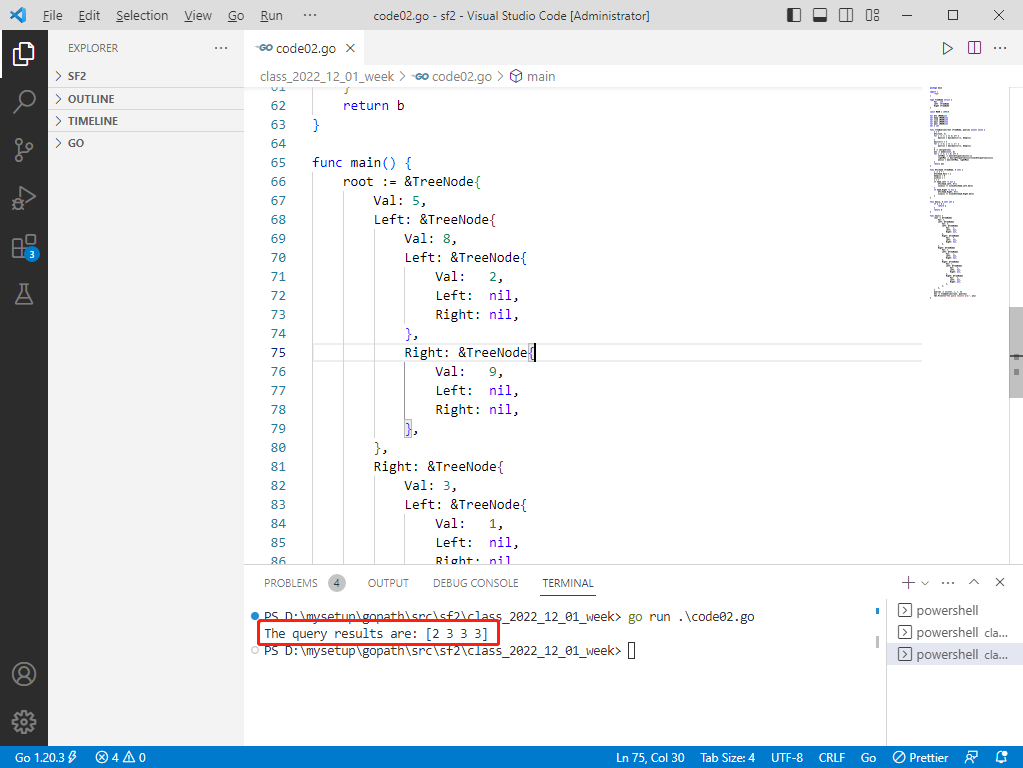Viewport: 1023px width, 768px height.
Task: Run the Go file with play icon
Action: click(947, 48)
